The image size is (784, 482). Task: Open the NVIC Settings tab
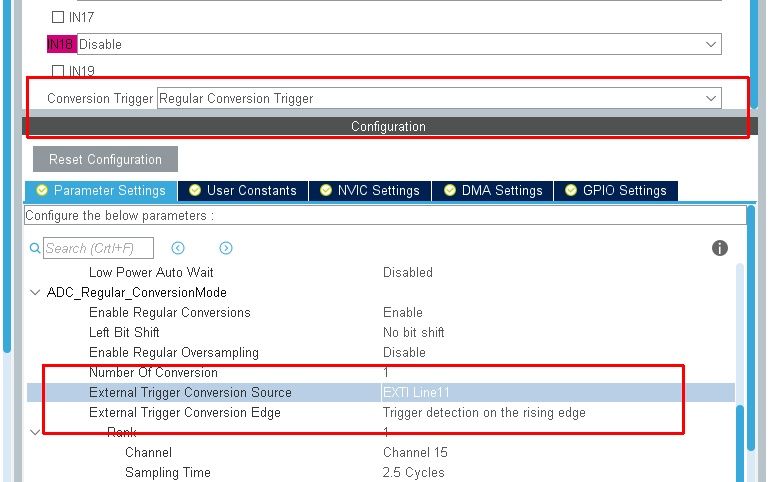coord(370,190)
